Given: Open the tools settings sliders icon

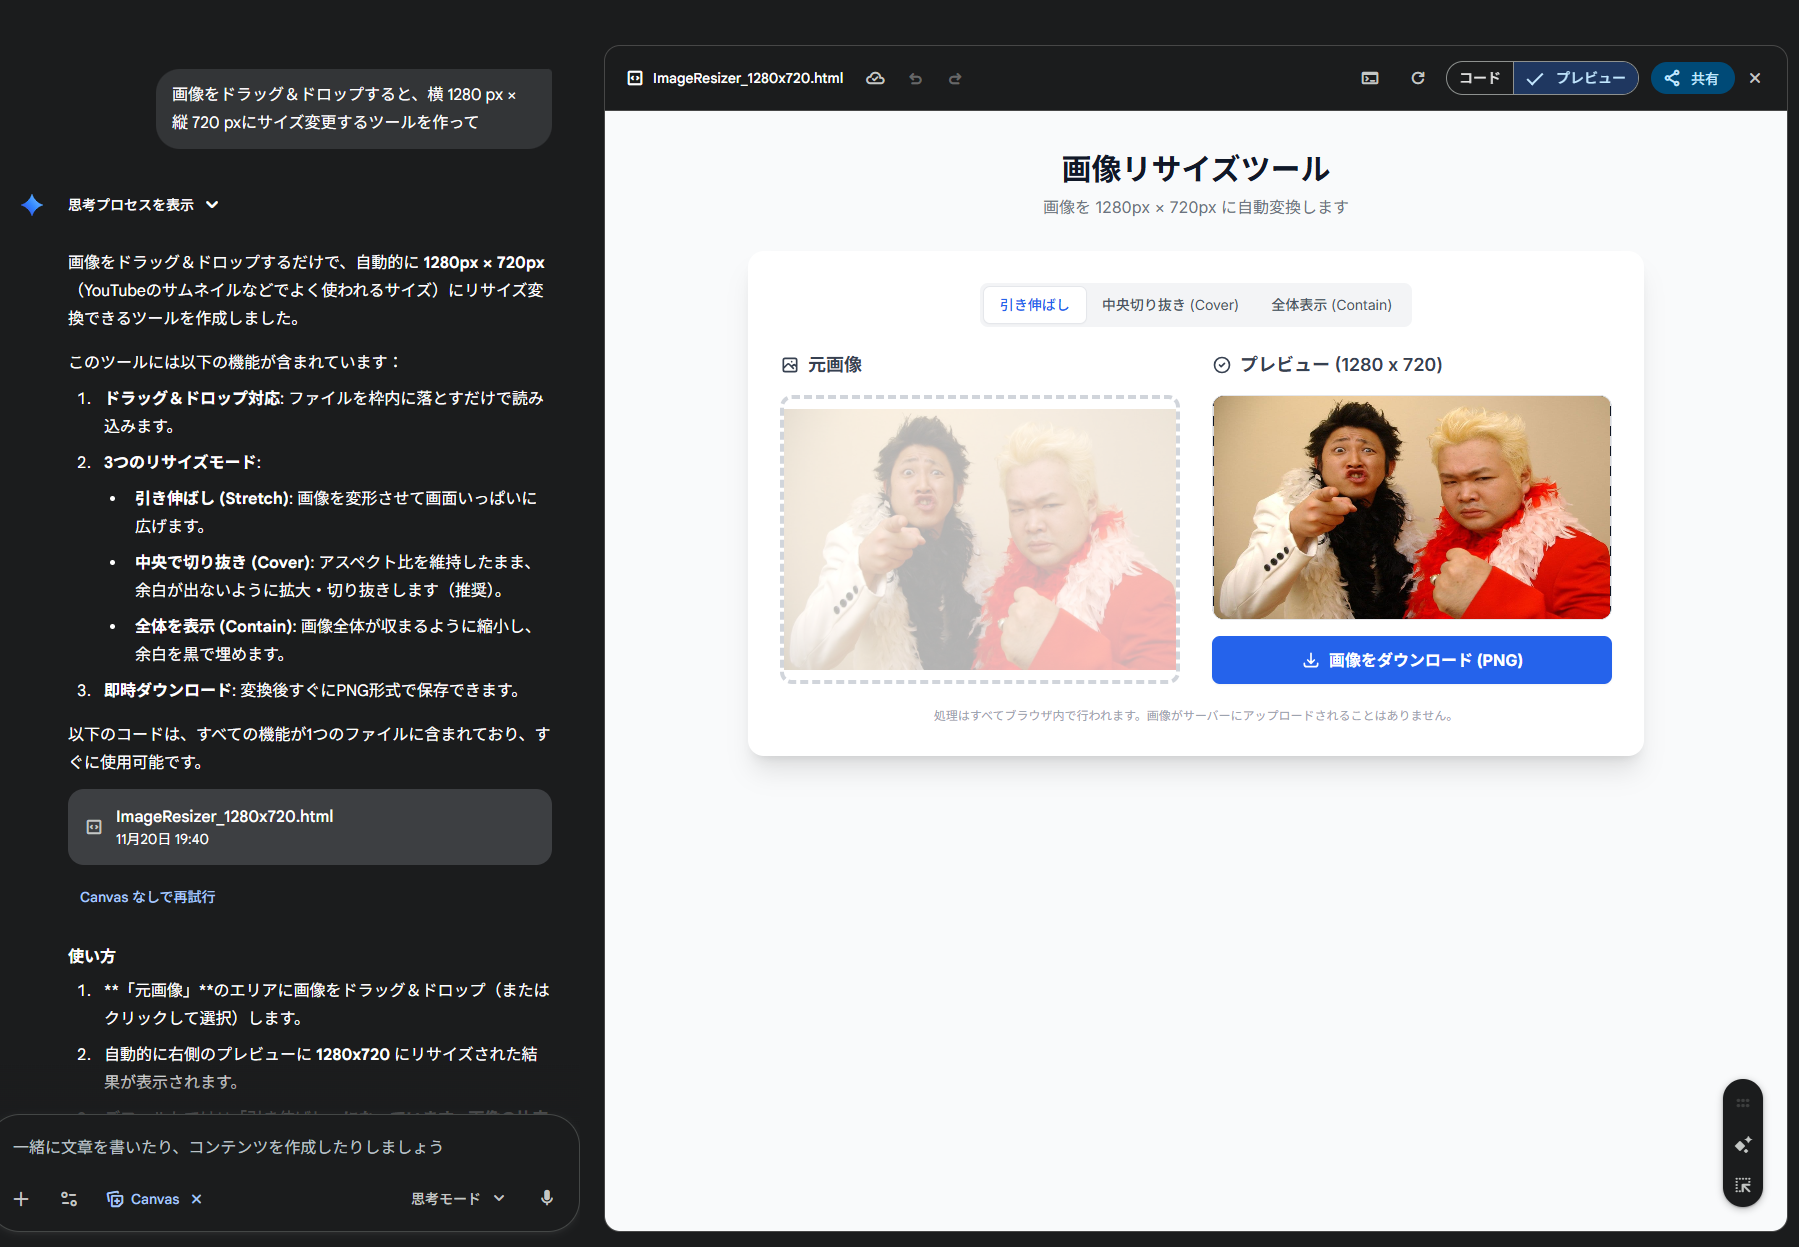Looking at the screenshot, I should (69, 1198).
